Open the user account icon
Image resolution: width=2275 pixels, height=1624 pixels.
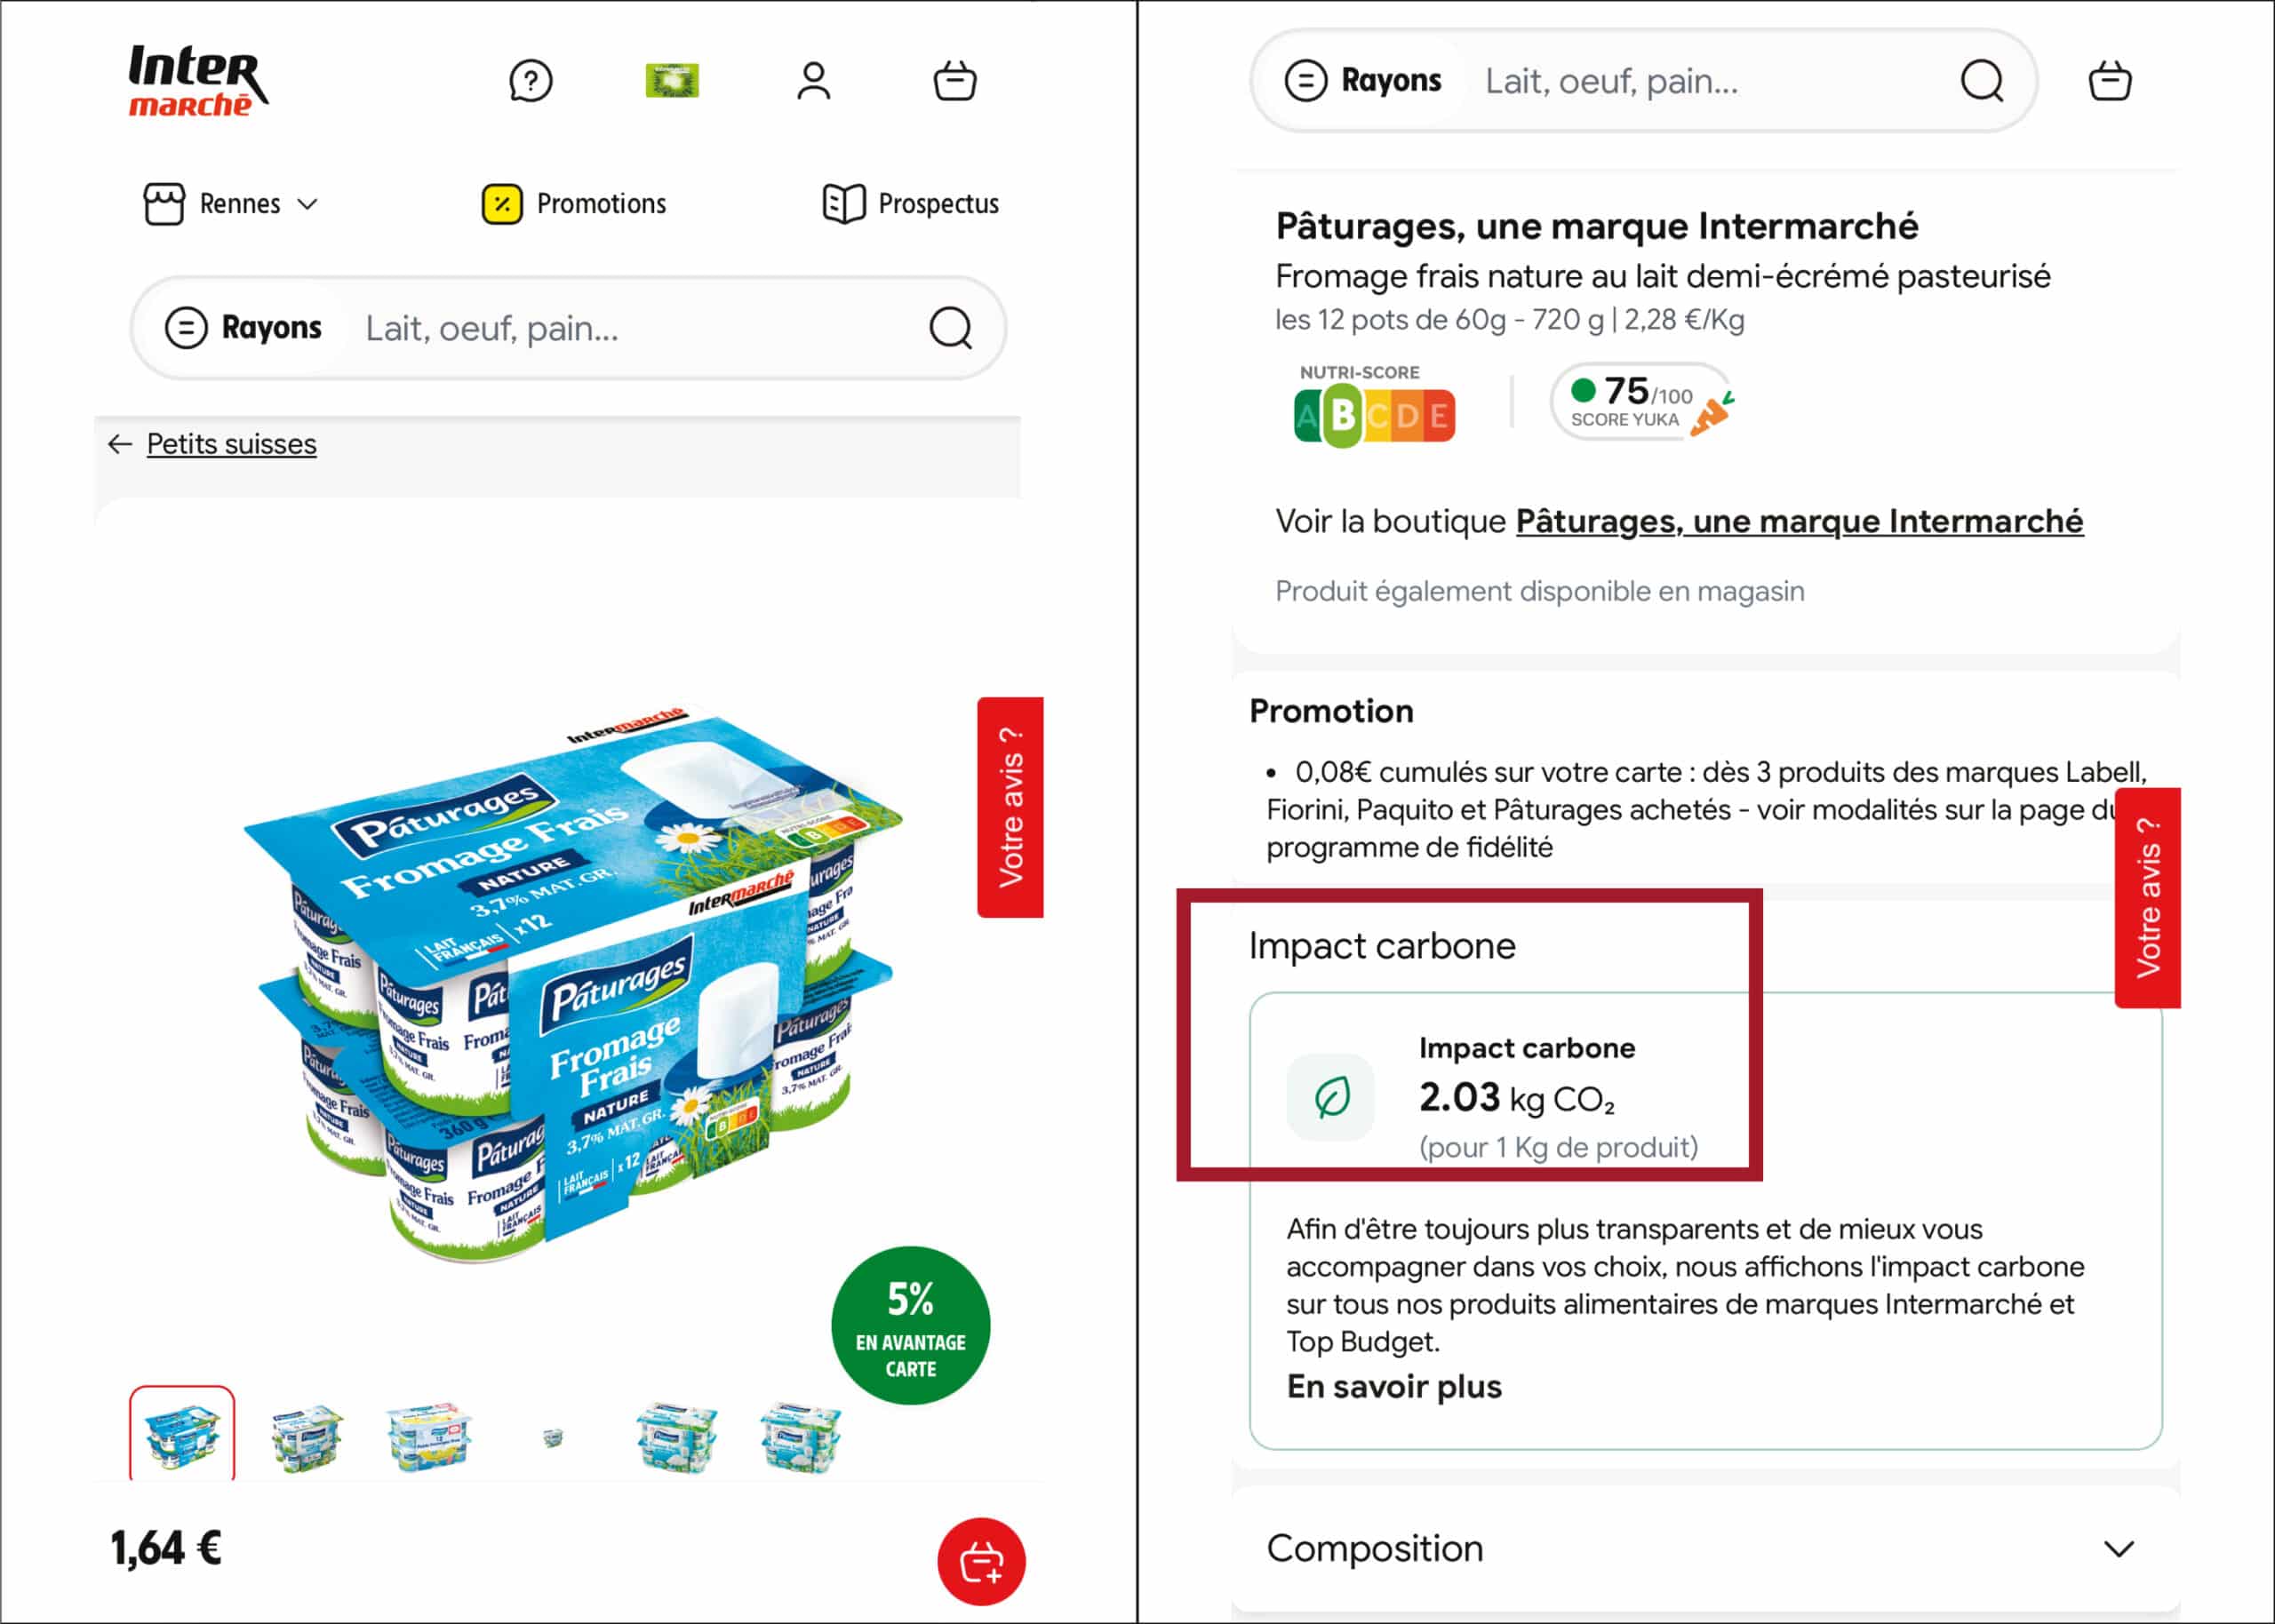click(x=814, y=81)
